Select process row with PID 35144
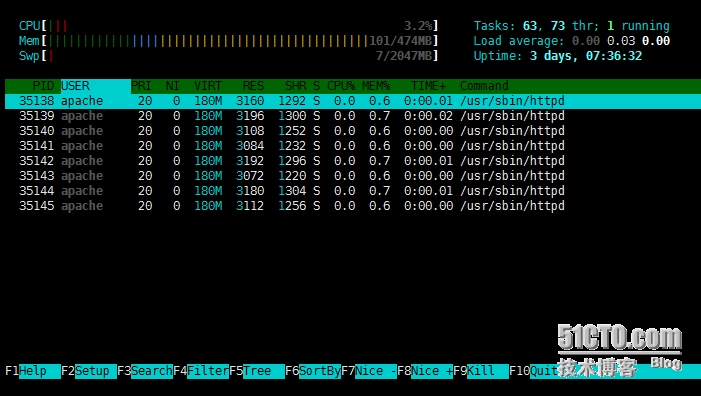Image resolution: width=701 pixels, height=396 pixels. (x=353, y=191)
